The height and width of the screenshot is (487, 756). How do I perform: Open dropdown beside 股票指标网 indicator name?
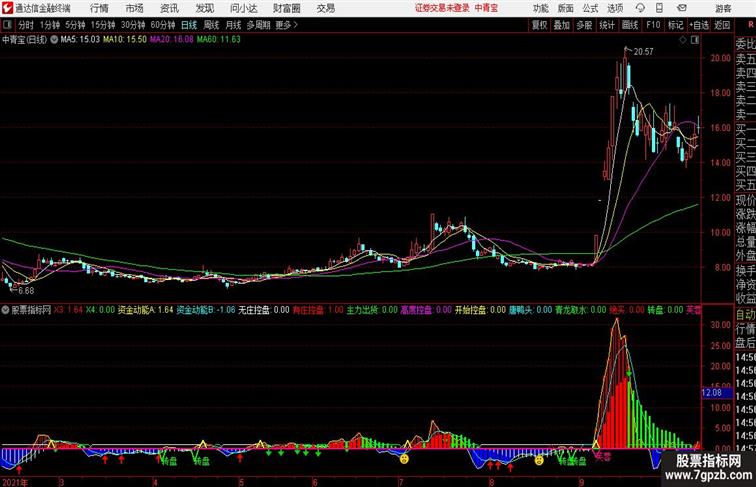pyautogui.click(x=6, y=310)
